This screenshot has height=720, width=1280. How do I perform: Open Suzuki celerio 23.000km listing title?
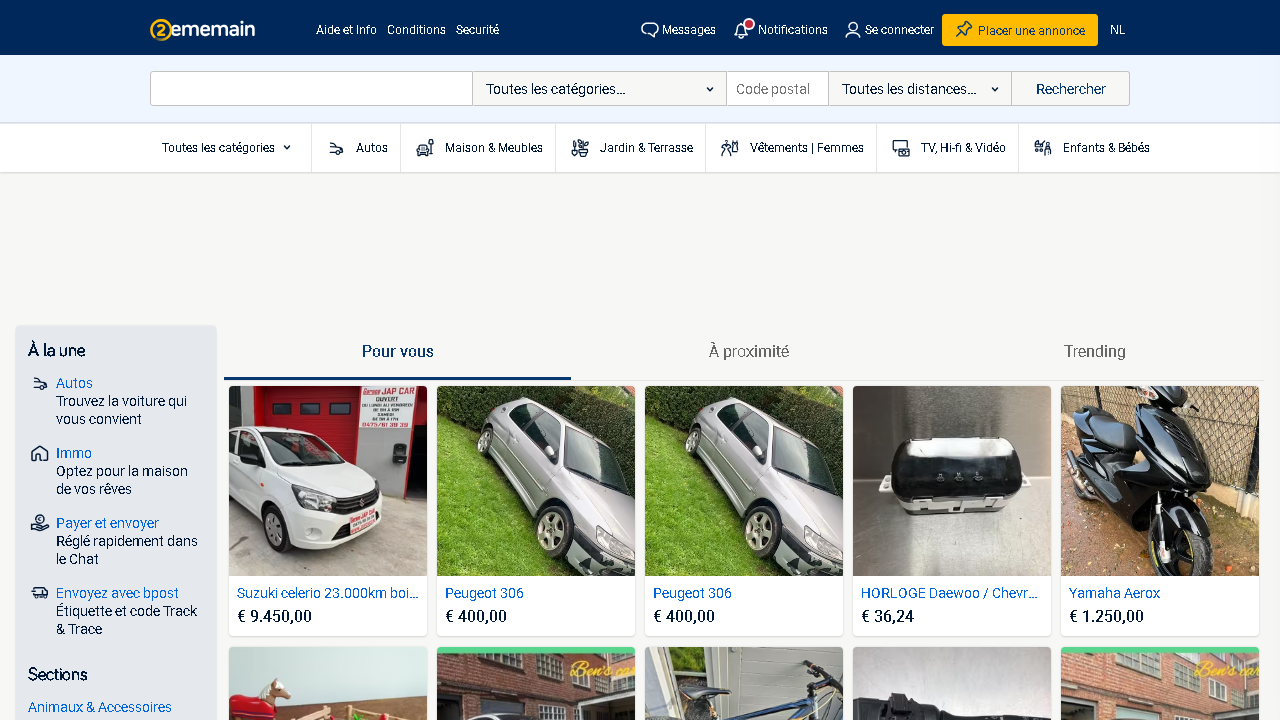click(x=328, y=593)
